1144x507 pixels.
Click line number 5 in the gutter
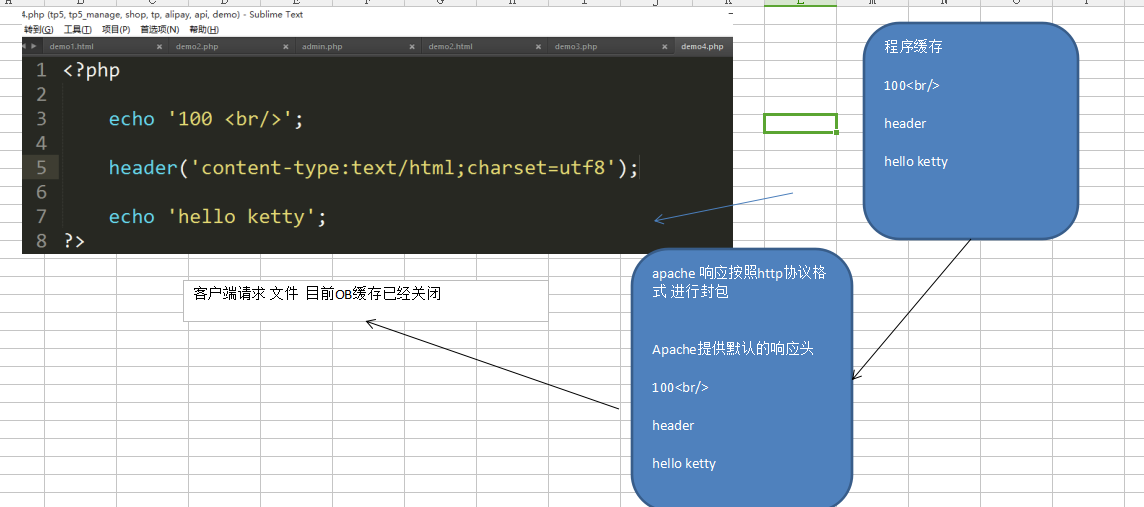(x=41, y=167)
